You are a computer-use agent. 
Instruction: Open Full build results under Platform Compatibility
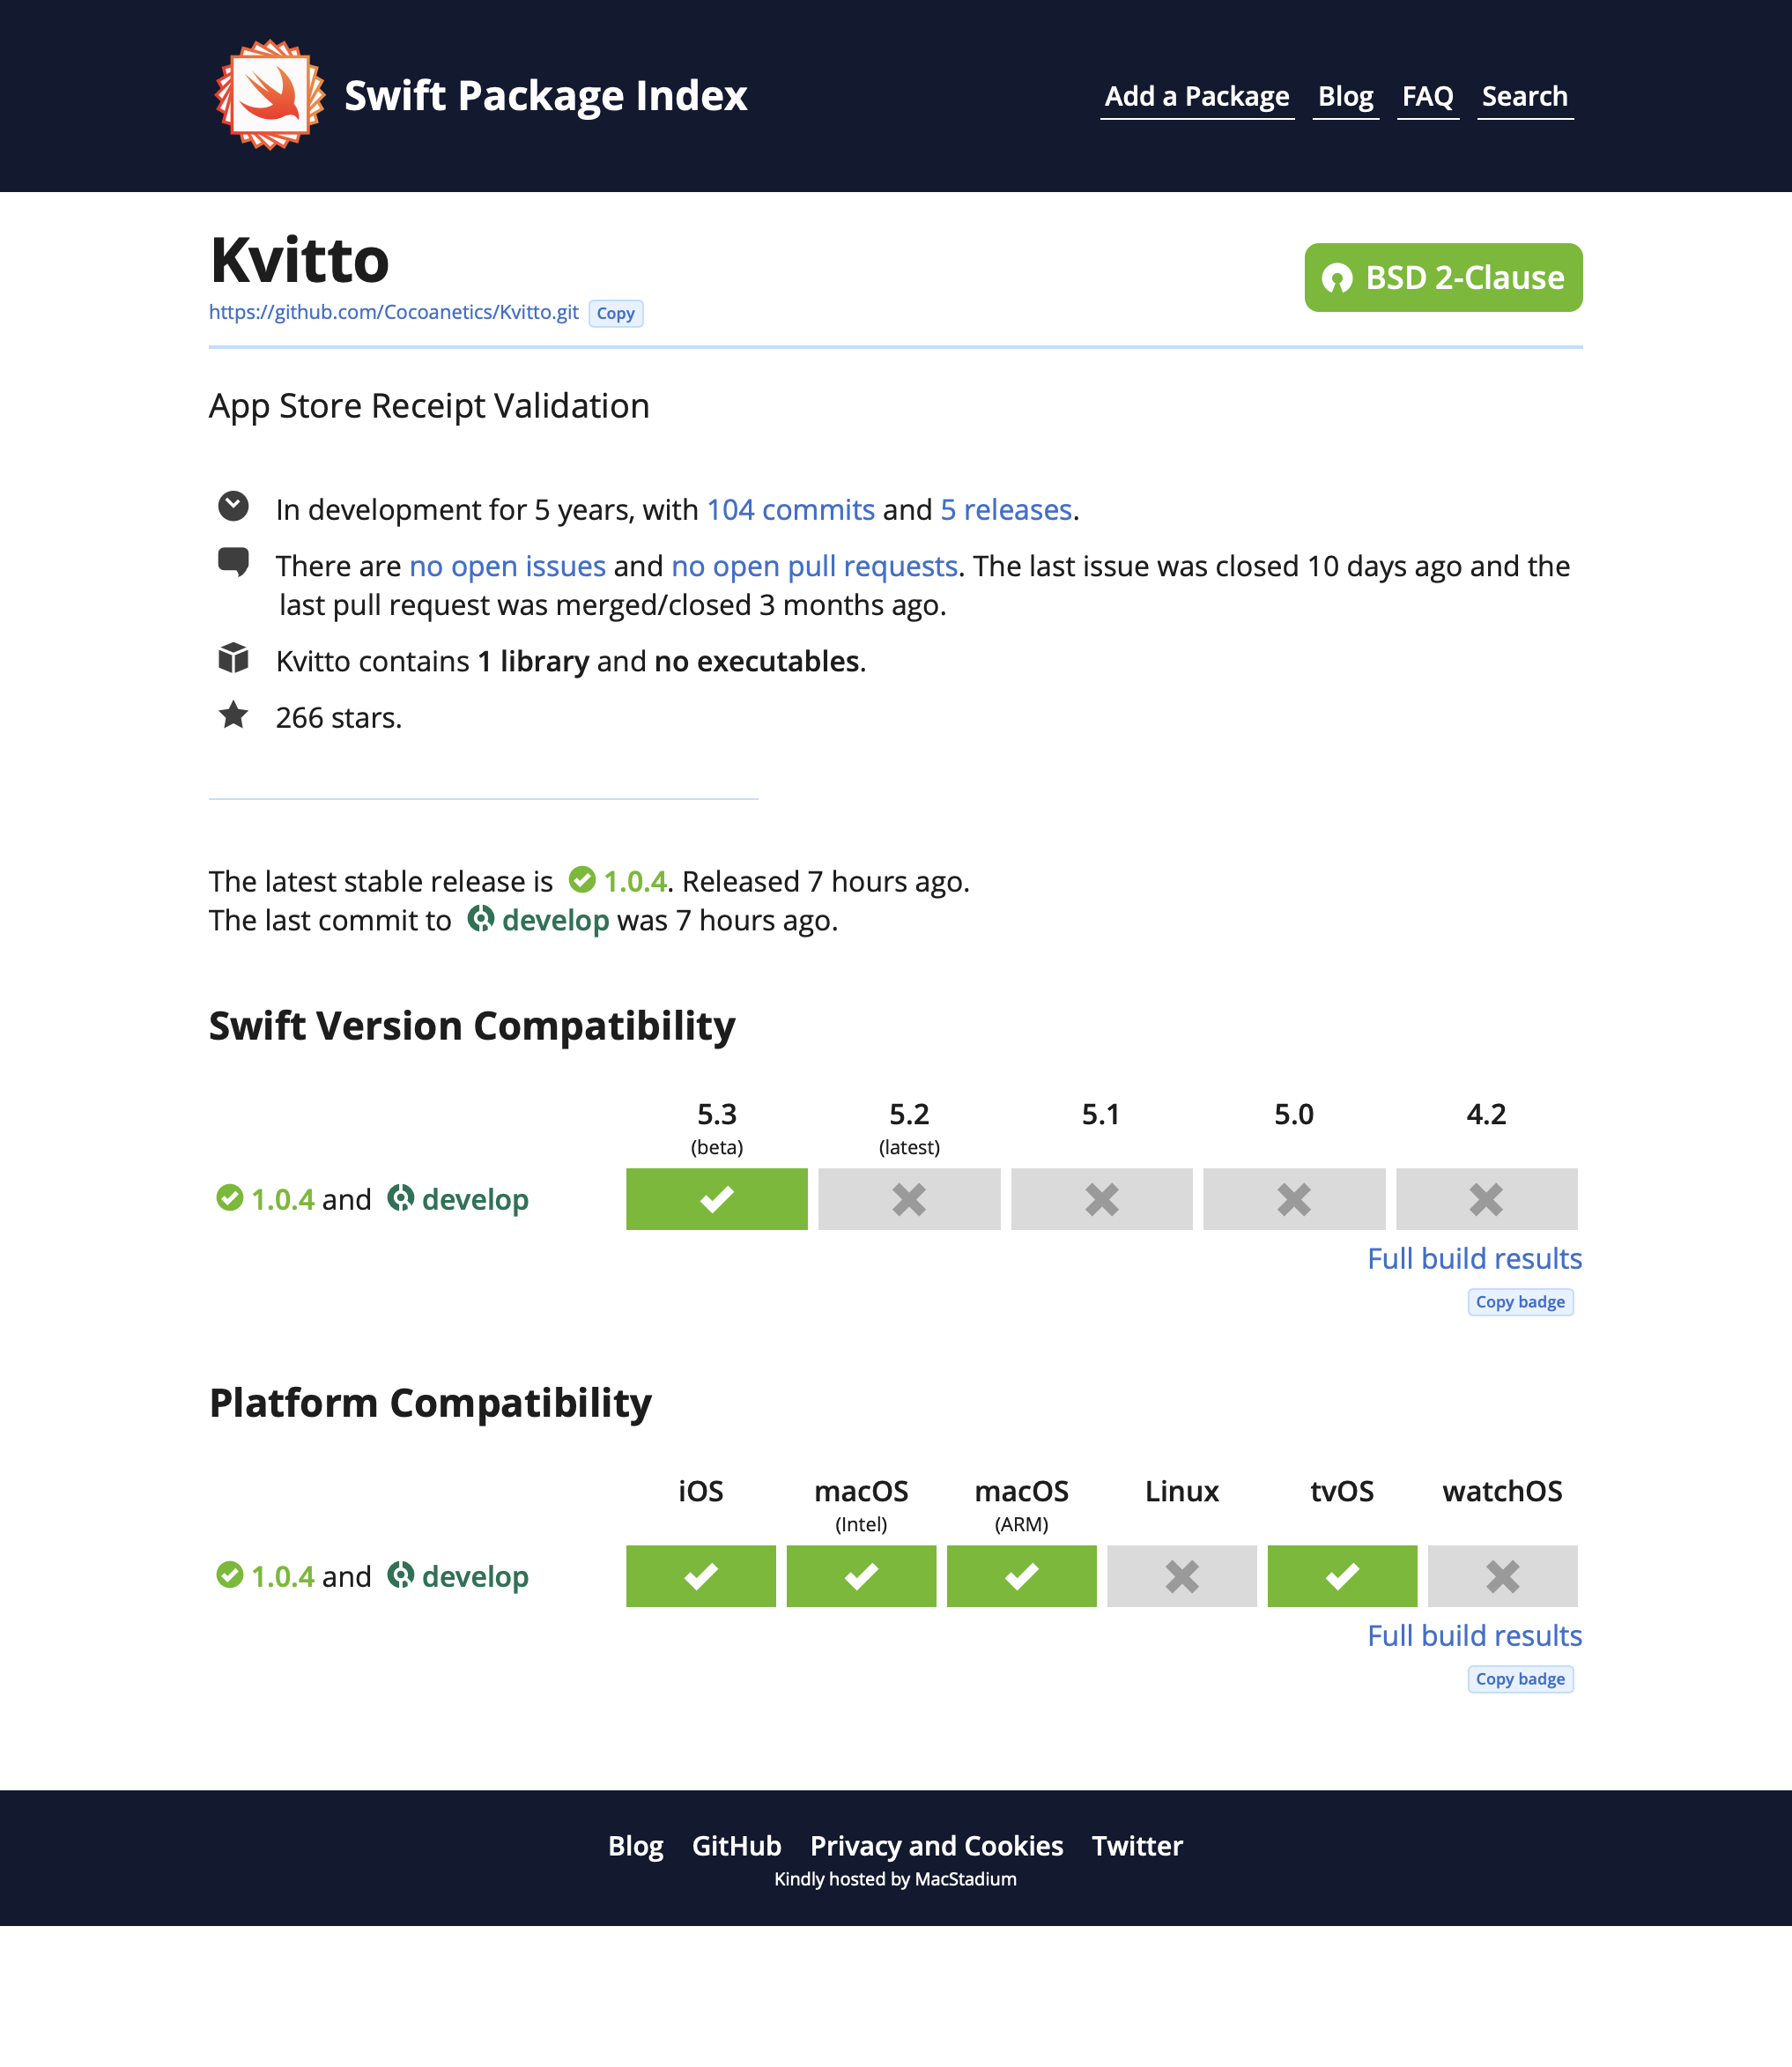click(1475, 1635)
